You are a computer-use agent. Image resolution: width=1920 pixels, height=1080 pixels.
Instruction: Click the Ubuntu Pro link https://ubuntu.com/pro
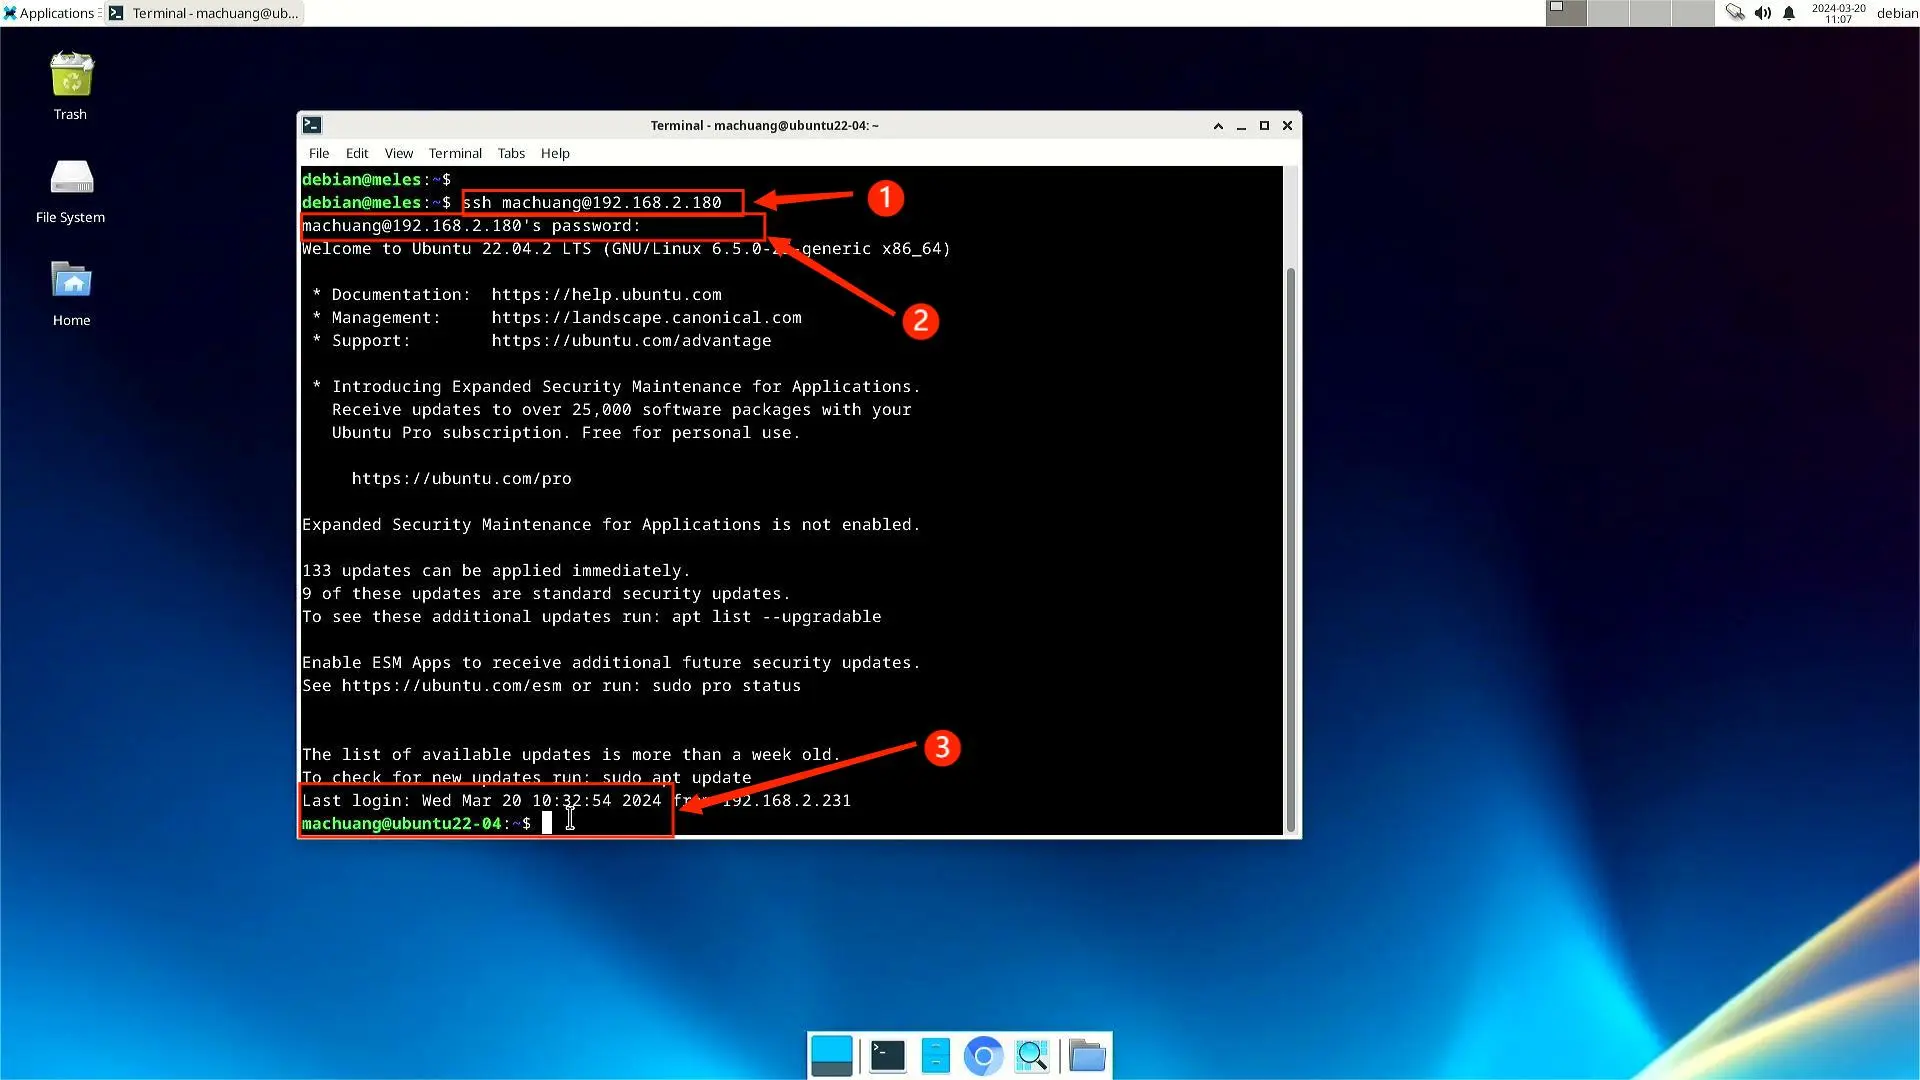coord(460,477)
